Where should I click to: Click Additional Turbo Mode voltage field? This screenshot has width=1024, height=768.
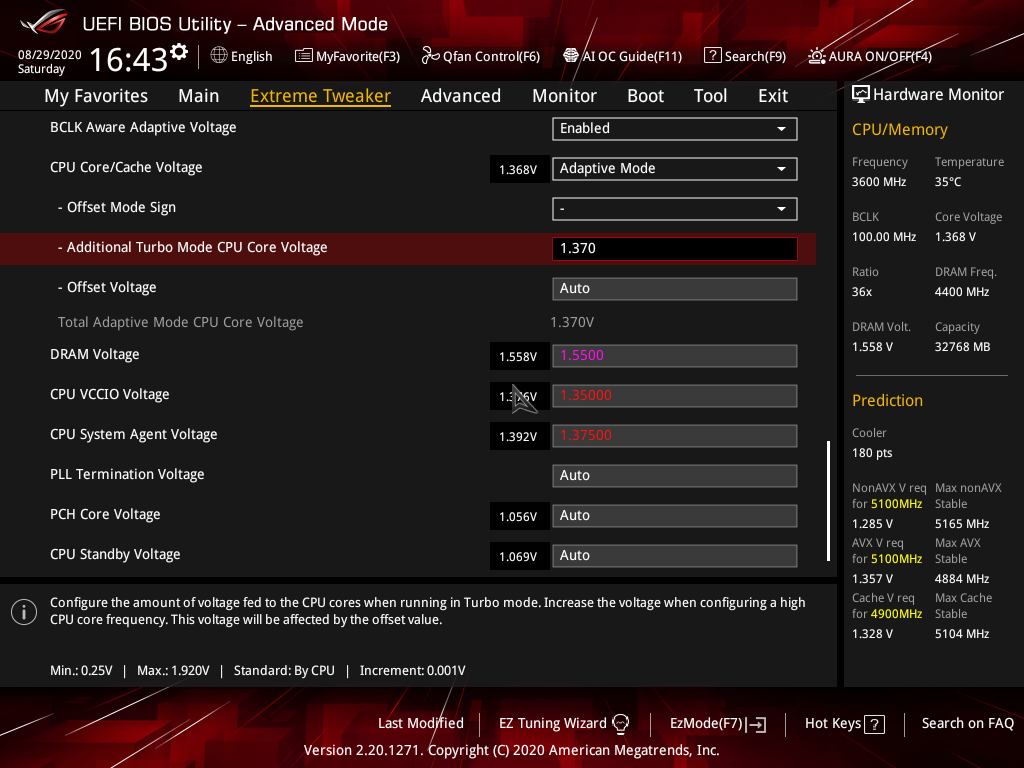(x=675, y=249)
